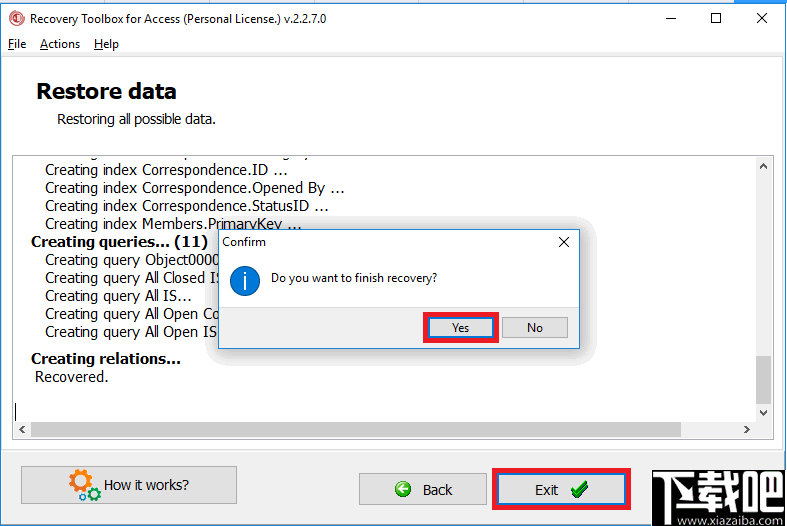This screenshot has height=526, width=787.
Task: Click No in the Confirm dialog
Action: point(535,328)
